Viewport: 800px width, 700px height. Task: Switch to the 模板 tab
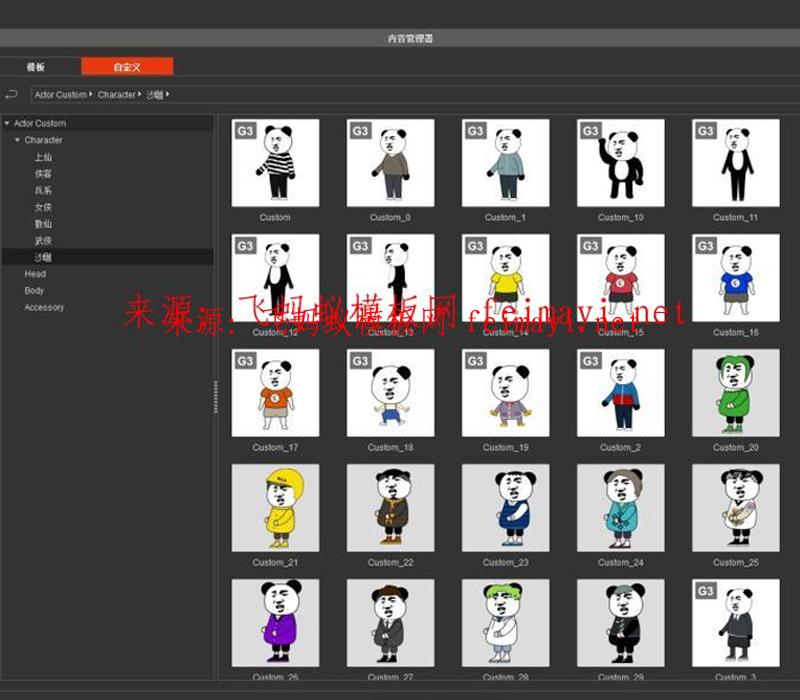click(x=36, y=67)
